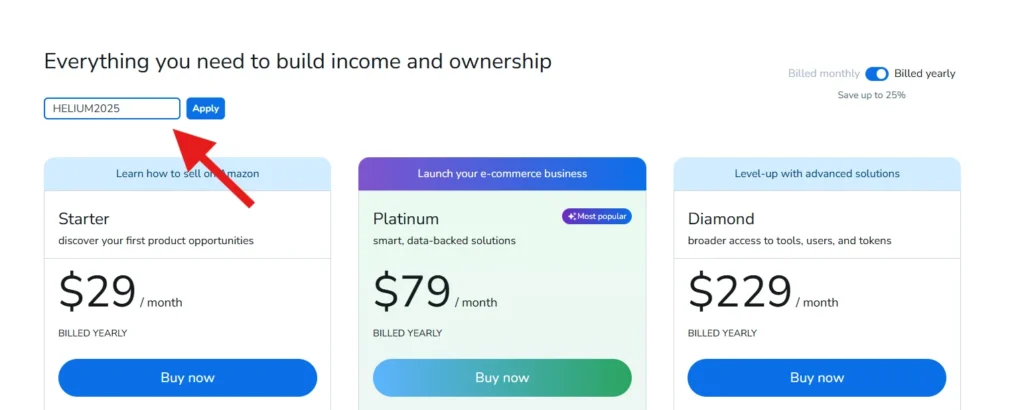Select the Level-up with advanced solutions banner

(x=817, y=174)
